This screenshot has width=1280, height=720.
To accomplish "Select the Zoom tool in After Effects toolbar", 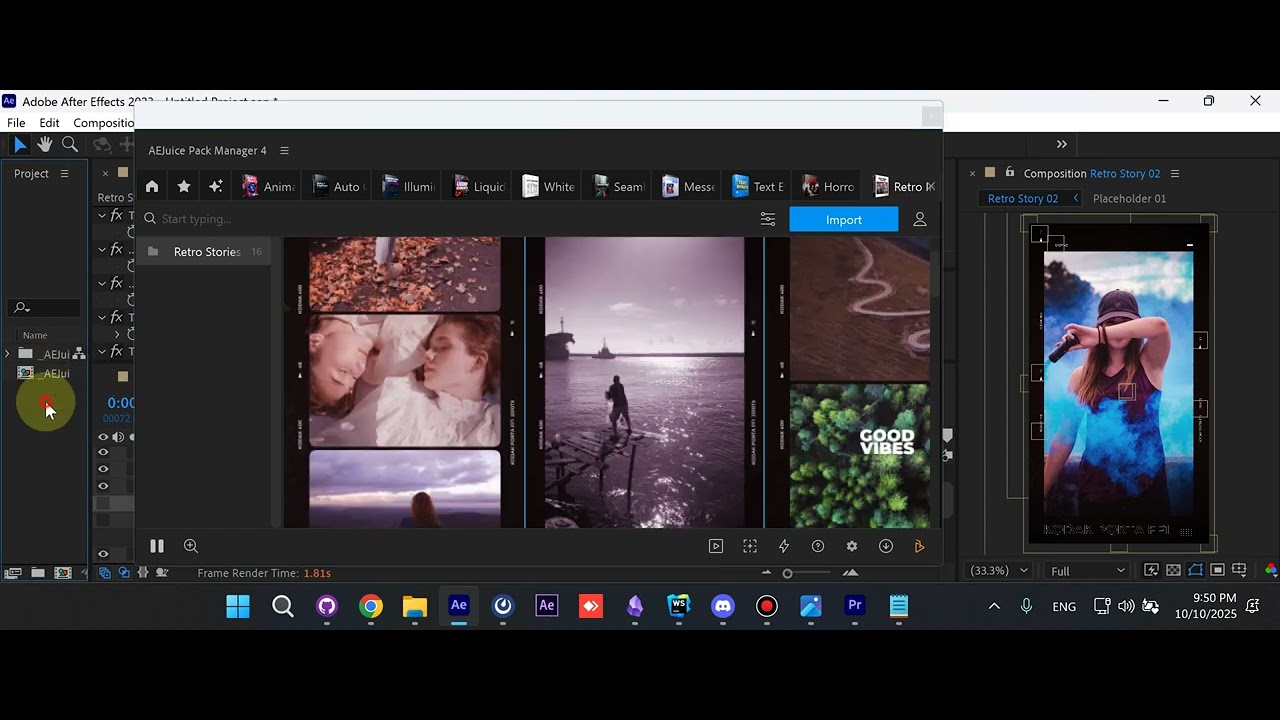I will pos(70,145).
